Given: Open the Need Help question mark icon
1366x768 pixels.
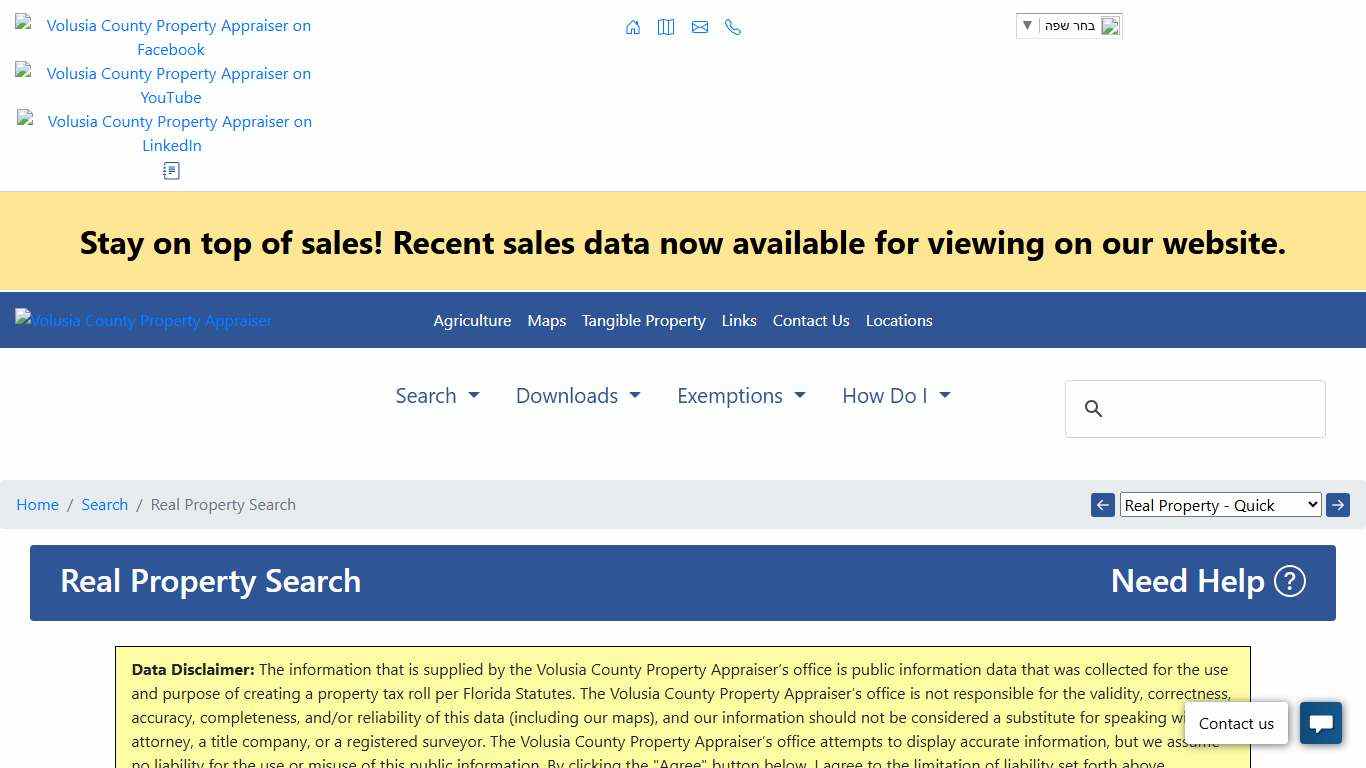Looking at the screenshot, I should (x=1290, y=581).
